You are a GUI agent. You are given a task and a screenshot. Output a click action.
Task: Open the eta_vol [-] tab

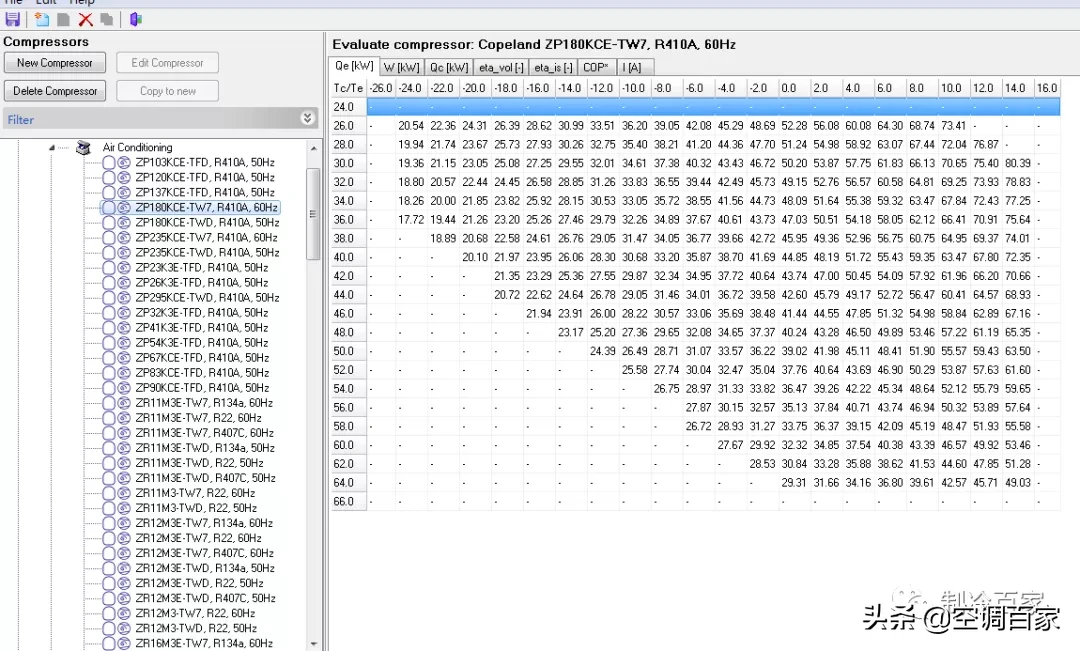tap(501, 68)
